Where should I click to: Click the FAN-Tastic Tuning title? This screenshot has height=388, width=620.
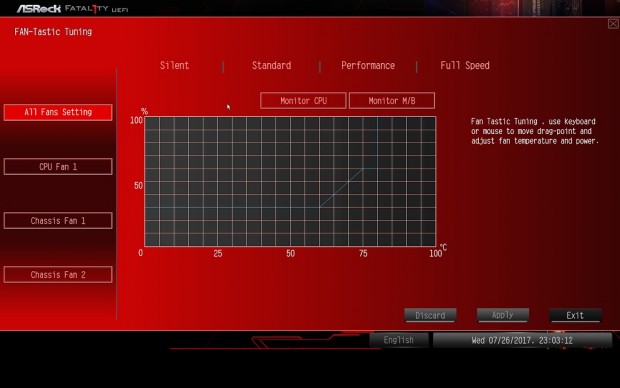click(53, 32)
